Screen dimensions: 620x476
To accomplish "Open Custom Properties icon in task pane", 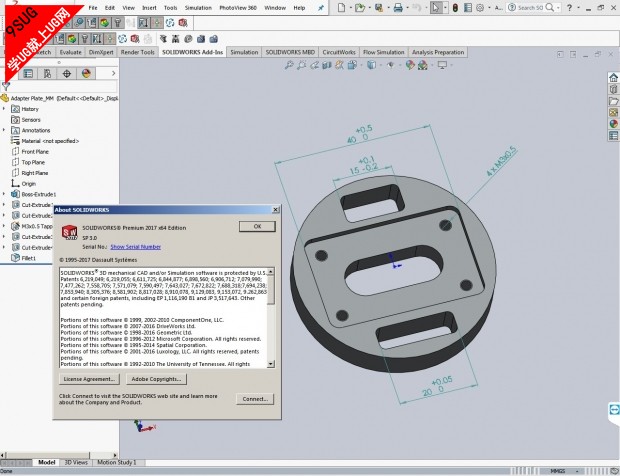I will [613, 136].
